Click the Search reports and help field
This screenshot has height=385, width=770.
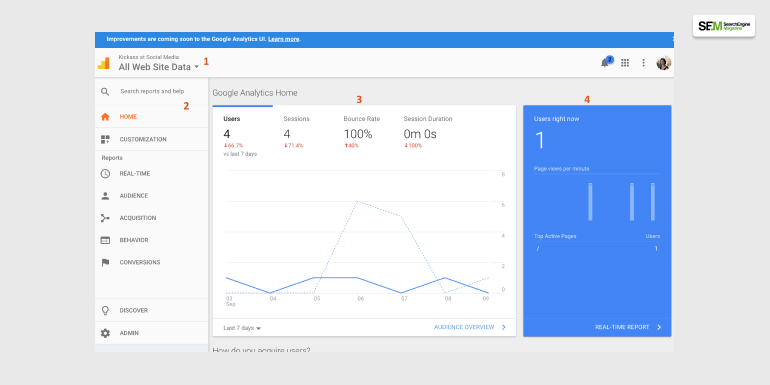[152, 91]
